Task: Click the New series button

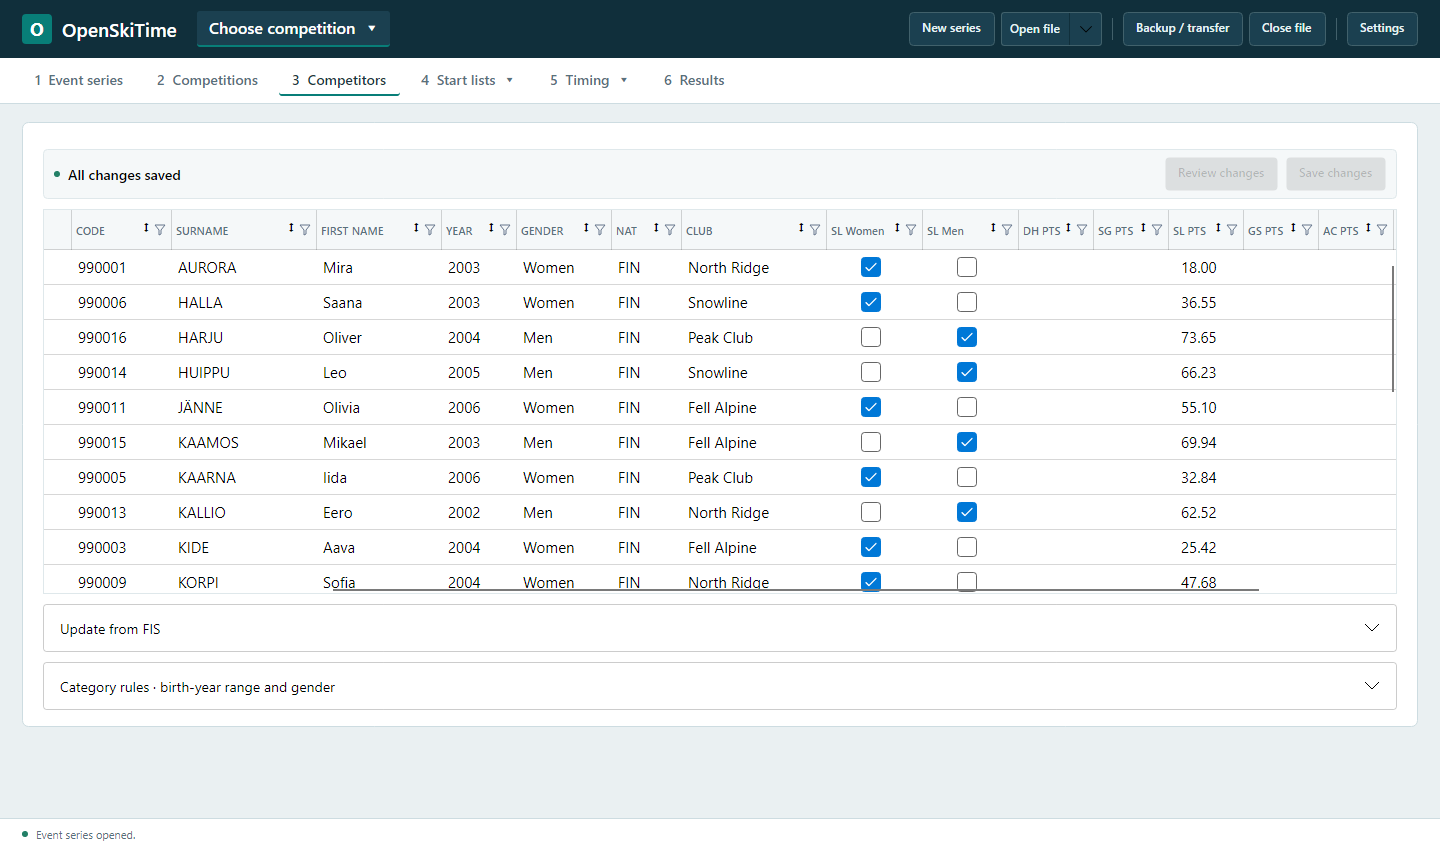Action: click(951, 29)
